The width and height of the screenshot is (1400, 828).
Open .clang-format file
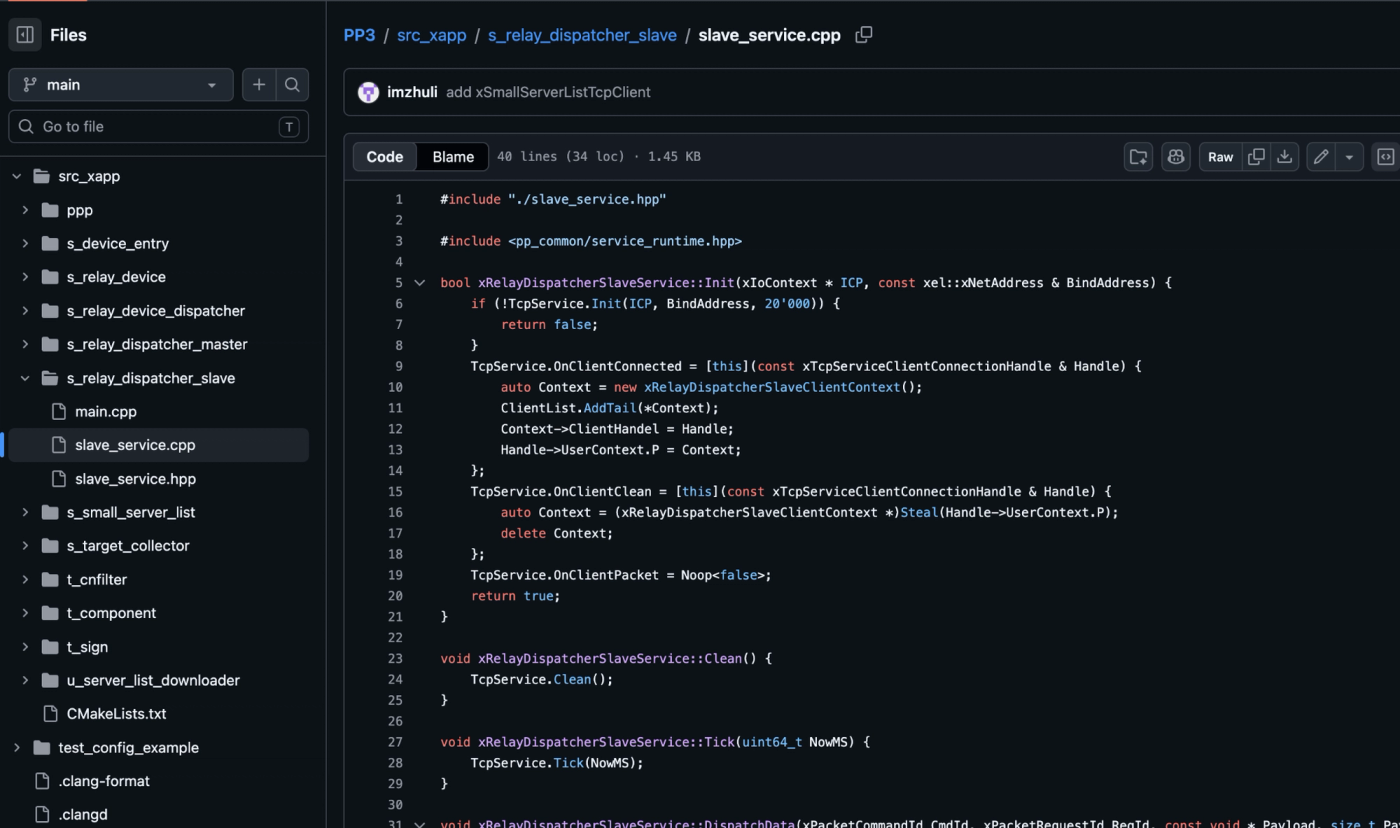click(104, 781)
